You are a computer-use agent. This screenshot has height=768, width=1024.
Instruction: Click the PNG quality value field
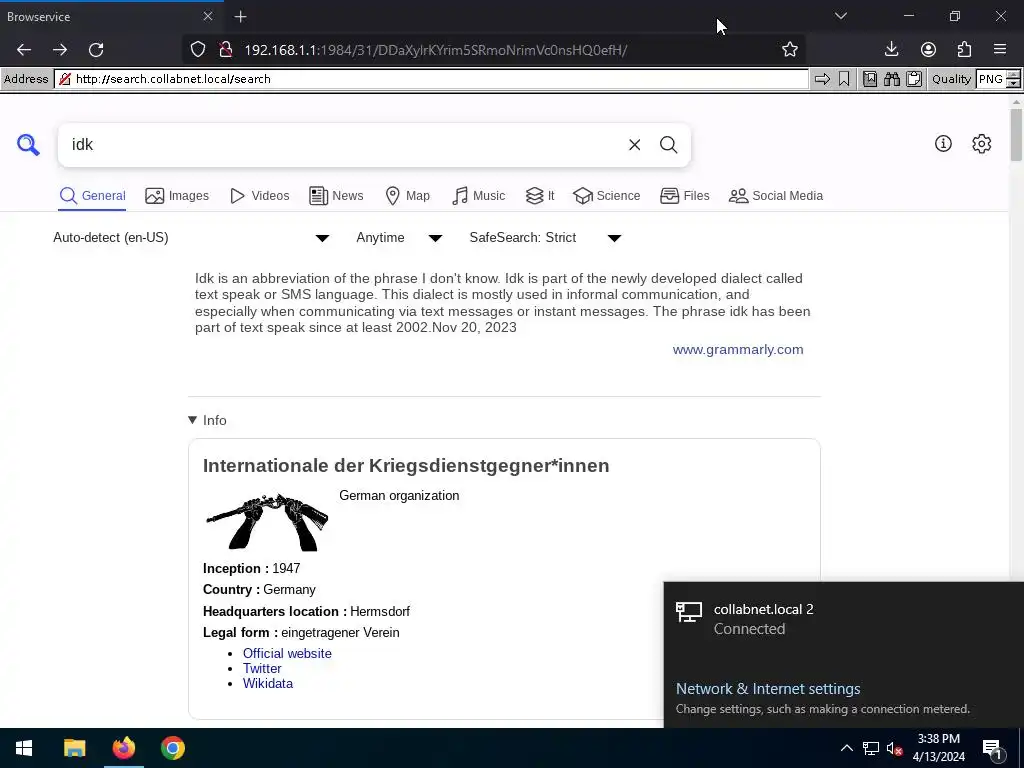click(x=991, y=79)
